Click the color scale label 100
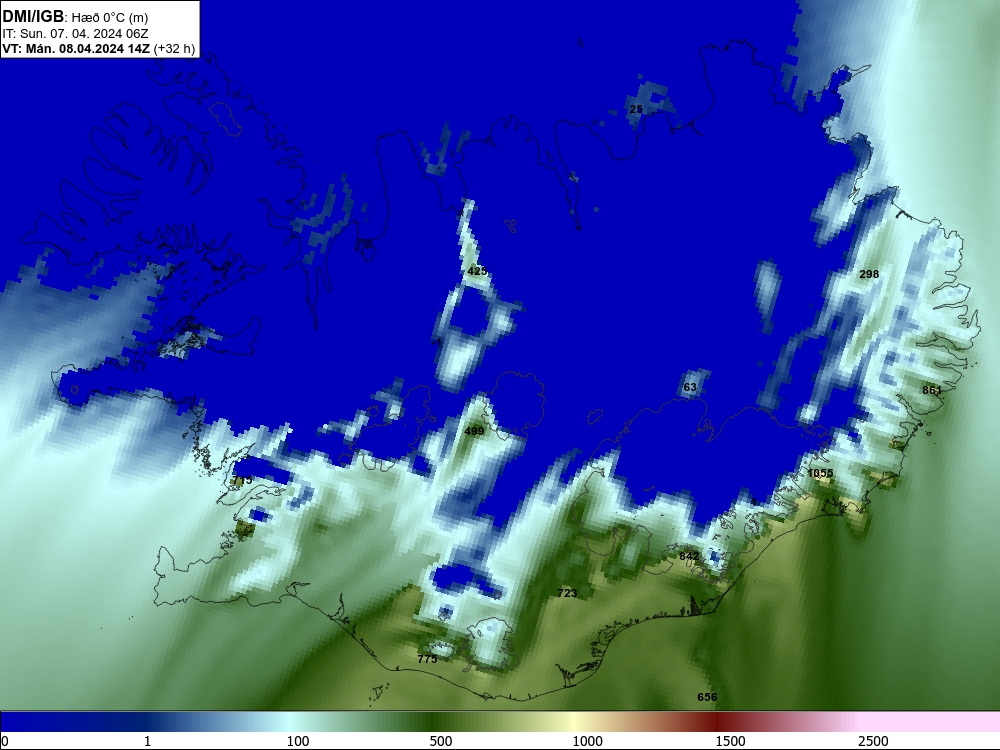 (298, 741)
